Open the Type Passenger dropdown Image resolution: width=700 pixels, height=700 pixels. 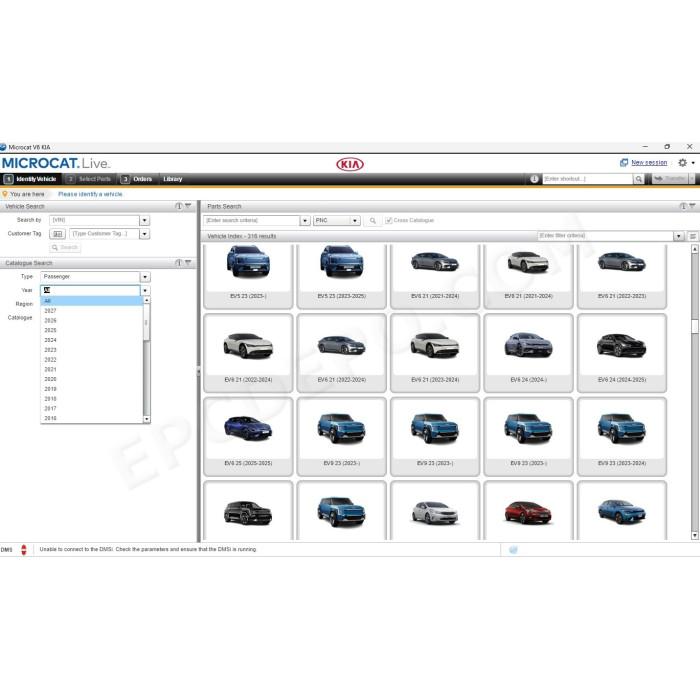pyautogui.click(x=145, y=277)
